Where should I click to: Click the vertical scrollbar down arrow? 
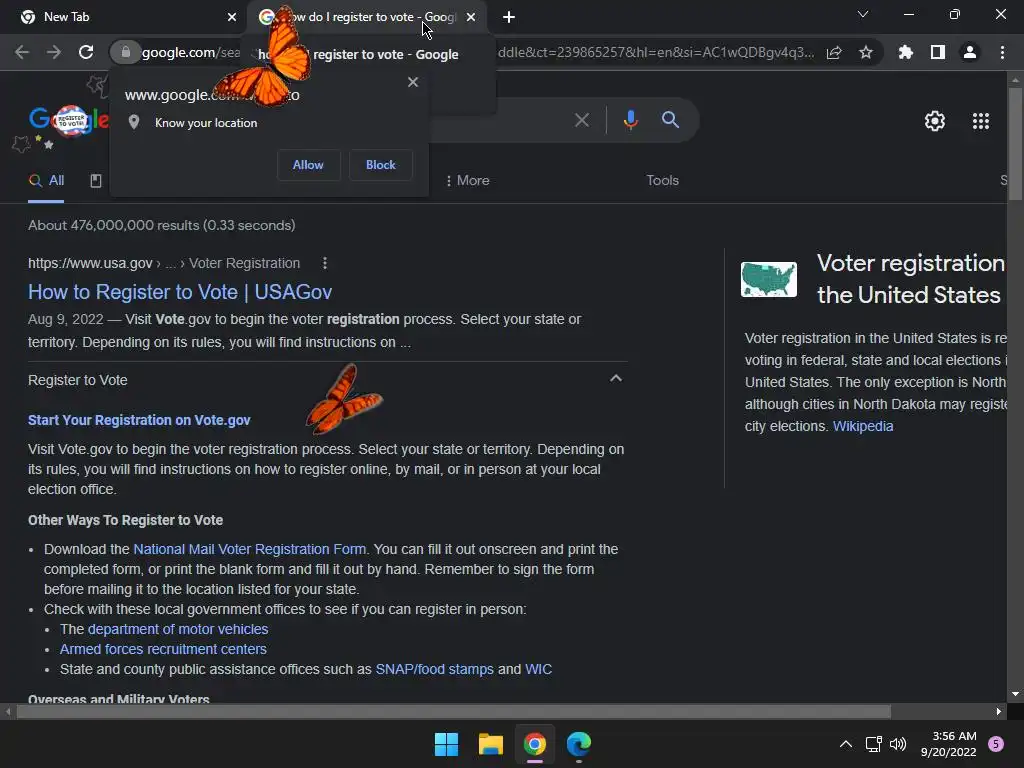(1015, 694)
